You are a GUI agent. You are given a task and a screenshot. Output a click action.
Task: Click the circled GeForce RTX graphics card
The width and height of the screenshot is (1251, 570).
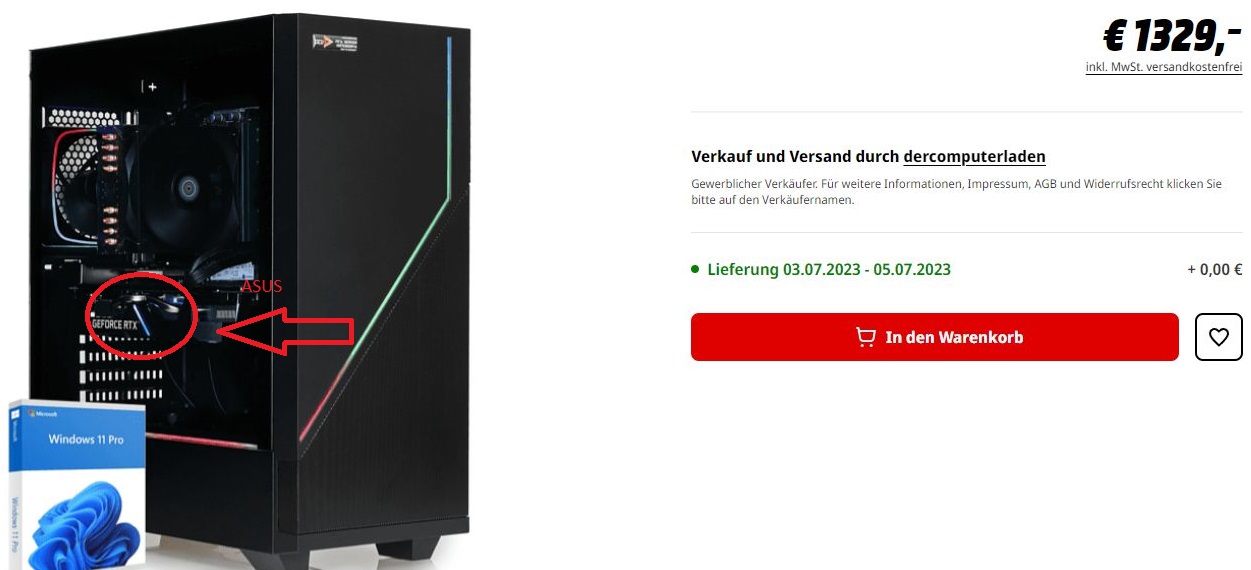138,315
